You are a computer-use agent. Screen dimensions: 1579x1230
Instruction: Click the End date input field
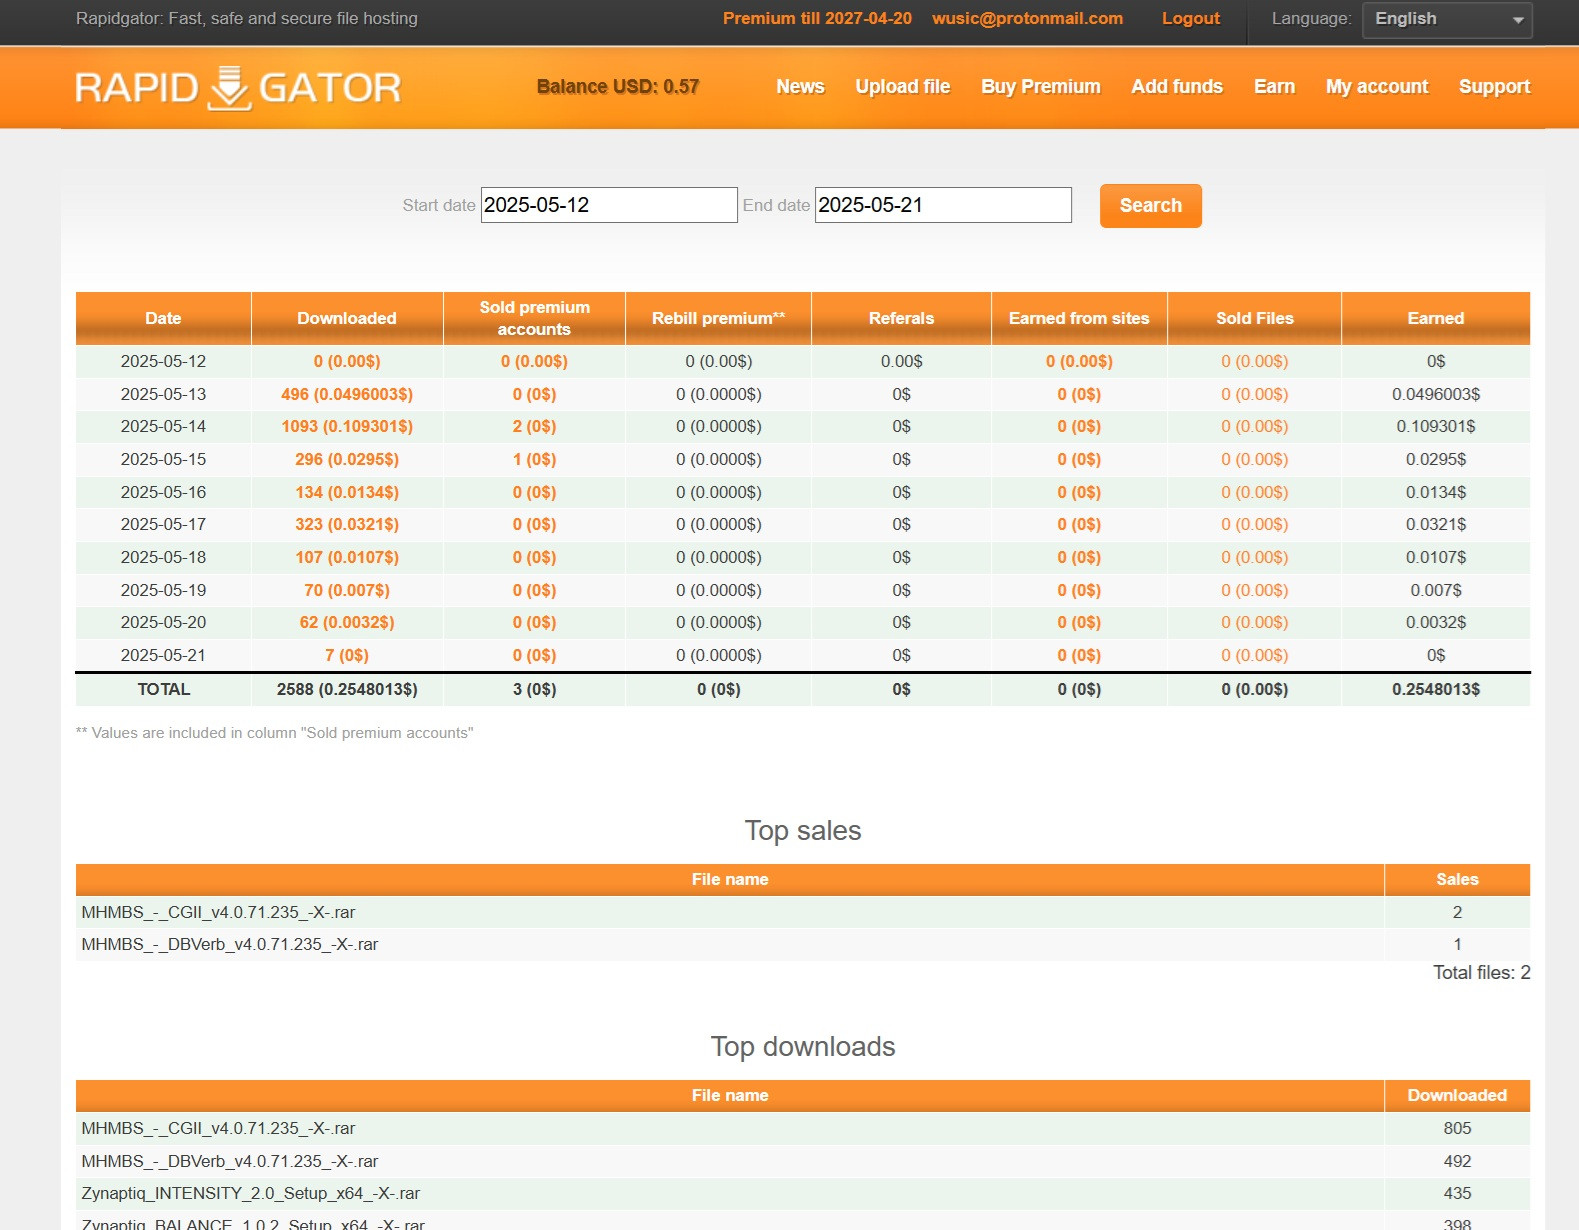pyautogui.click(x=943, y=205)
